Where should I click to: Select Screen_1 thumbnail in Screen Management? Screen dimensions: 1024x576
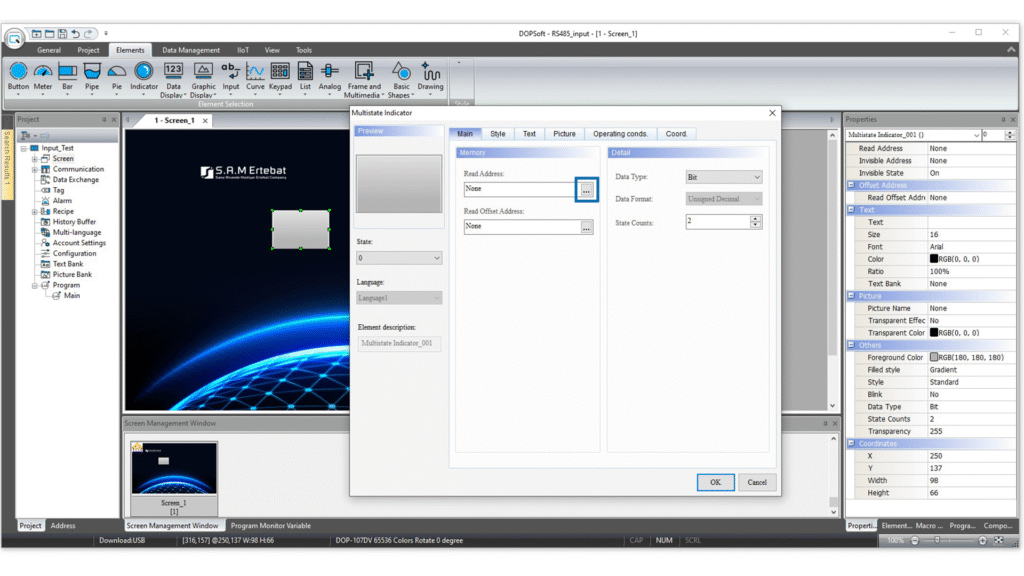[x=174, y=469]
